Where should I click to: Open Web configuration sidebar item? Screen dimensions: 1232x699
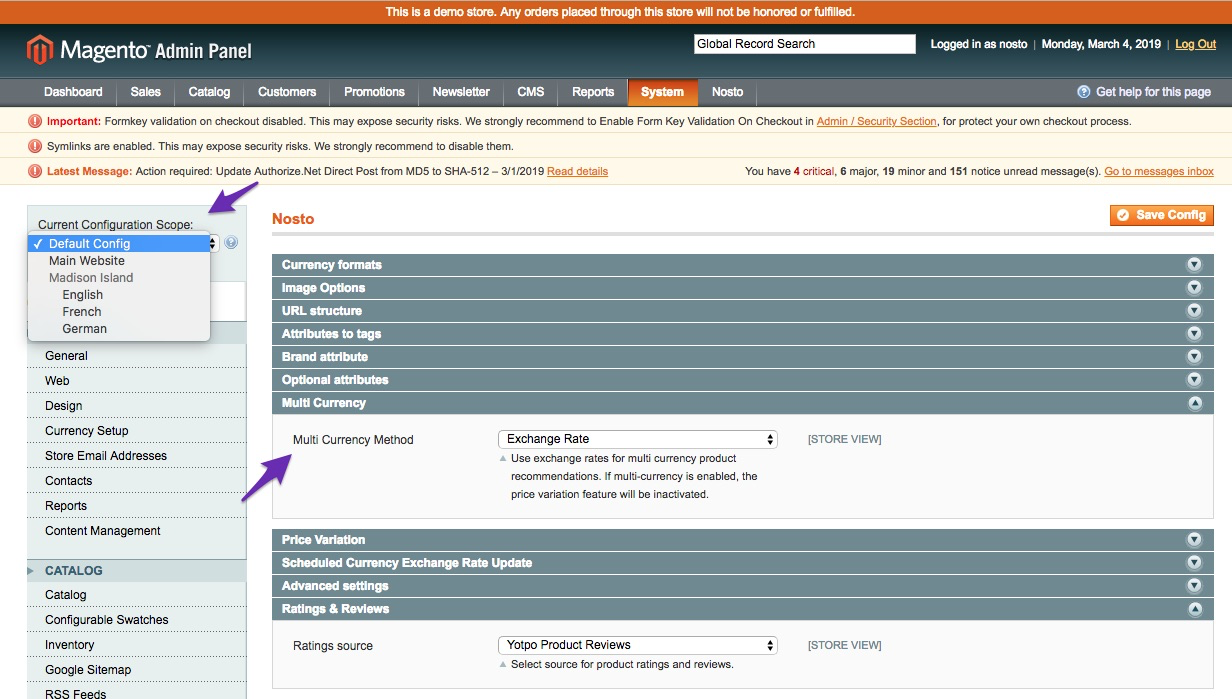[136, 381]
